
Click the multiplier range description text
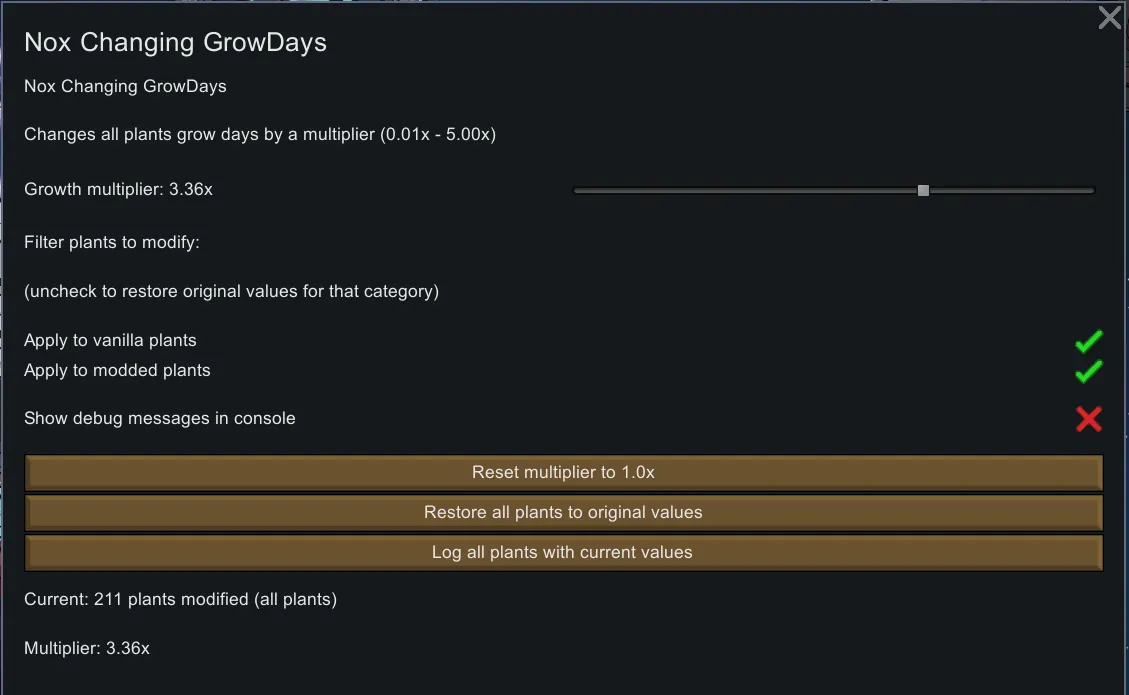[260, 135]
